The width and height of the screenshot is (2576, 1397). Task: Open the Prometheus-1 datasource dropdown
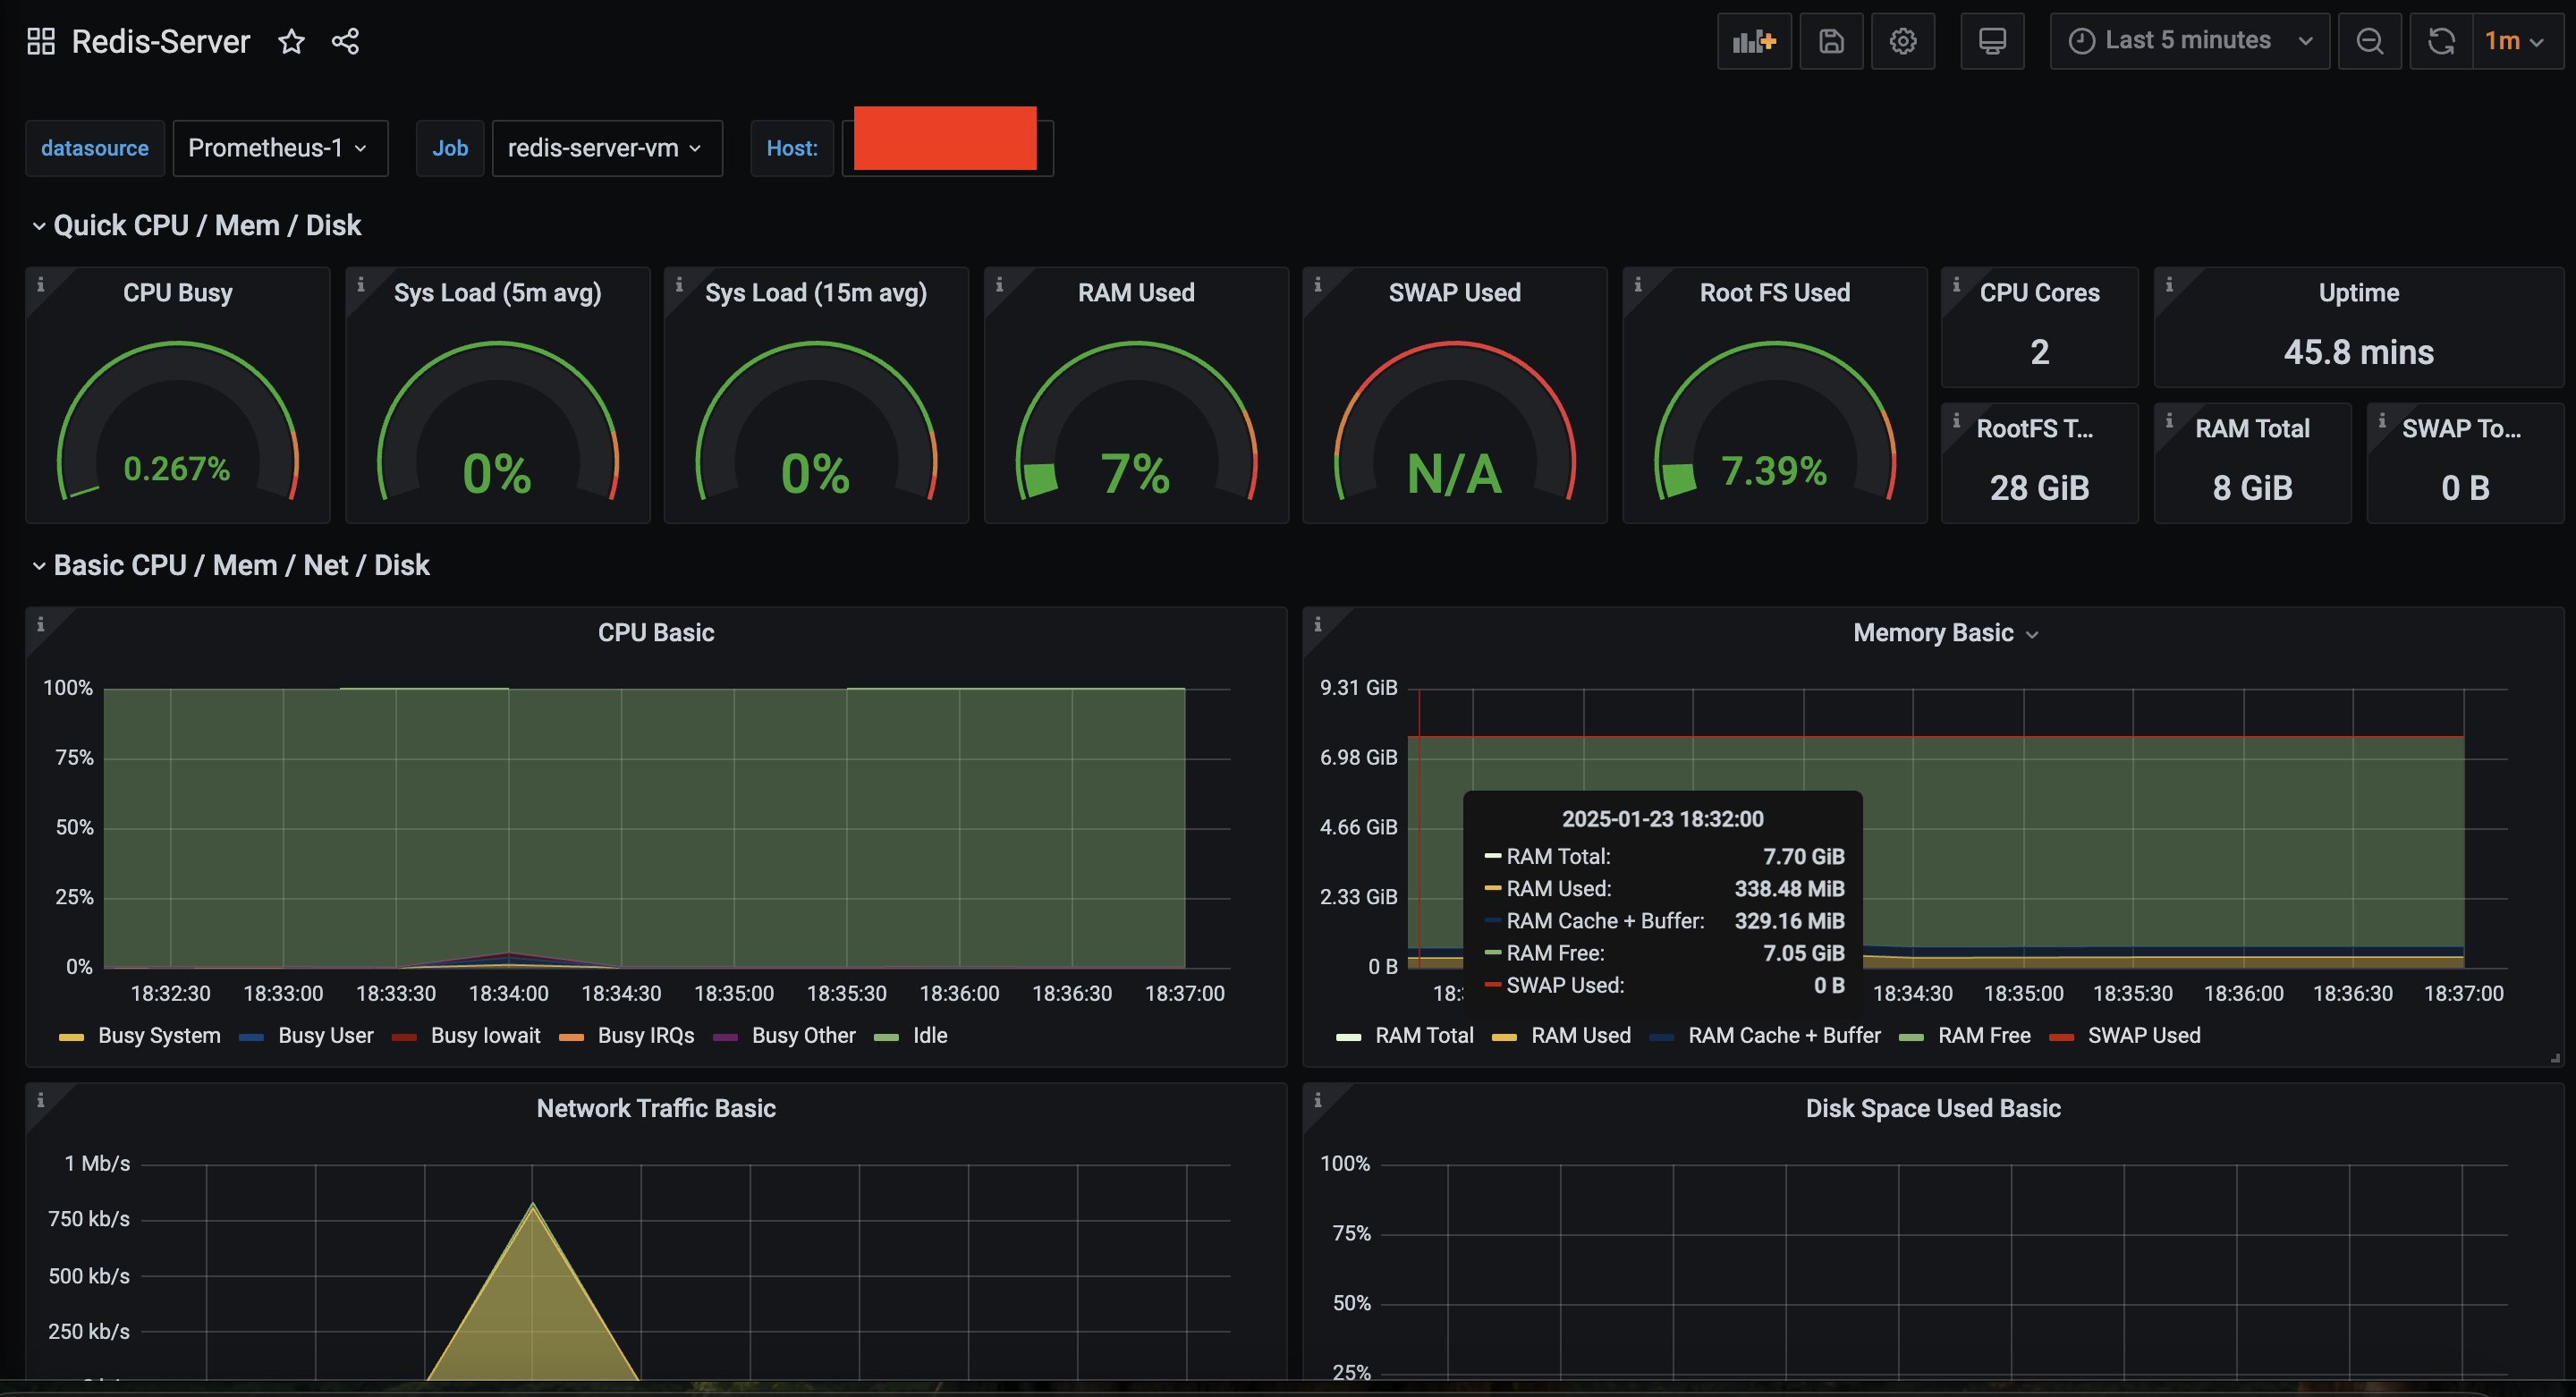coord(279,148)
